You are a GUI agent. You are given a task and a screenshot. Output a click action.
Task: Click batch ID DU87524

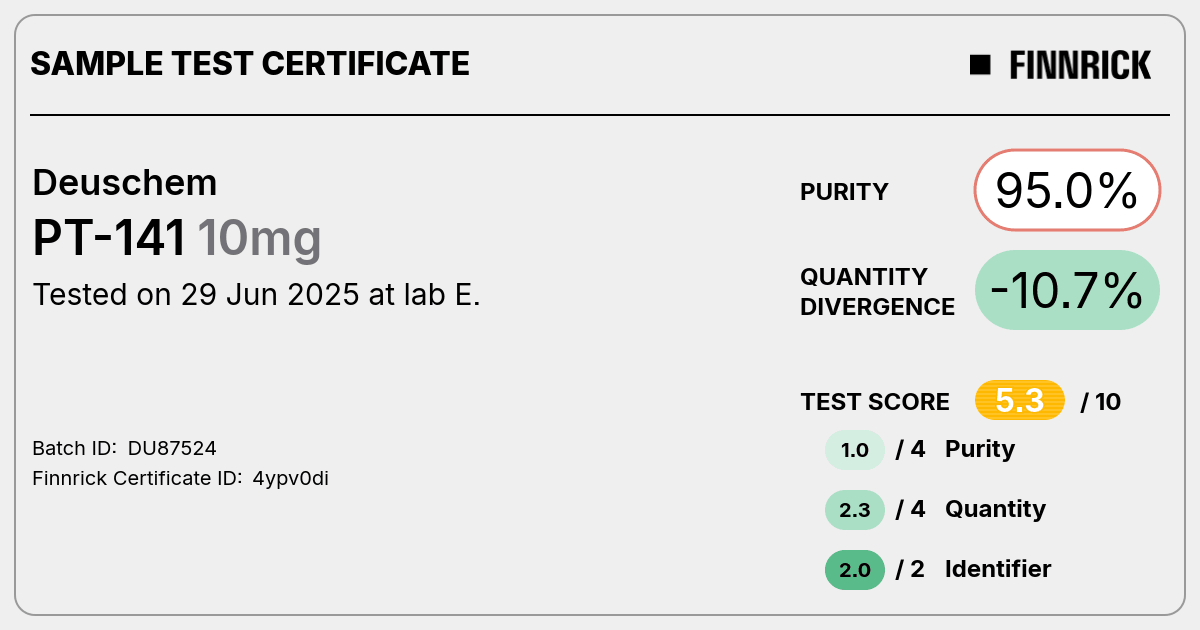coord(172,448)
